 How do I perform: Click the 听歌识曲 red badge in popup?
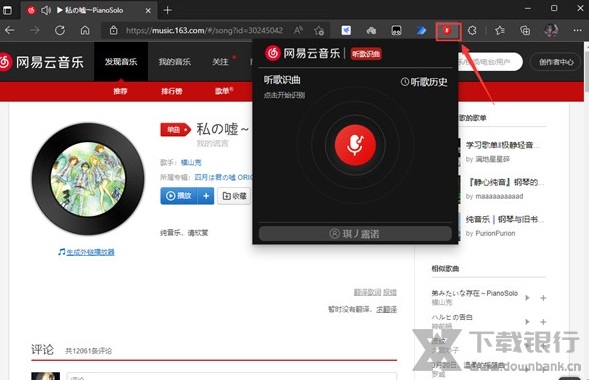pos(366,54)
